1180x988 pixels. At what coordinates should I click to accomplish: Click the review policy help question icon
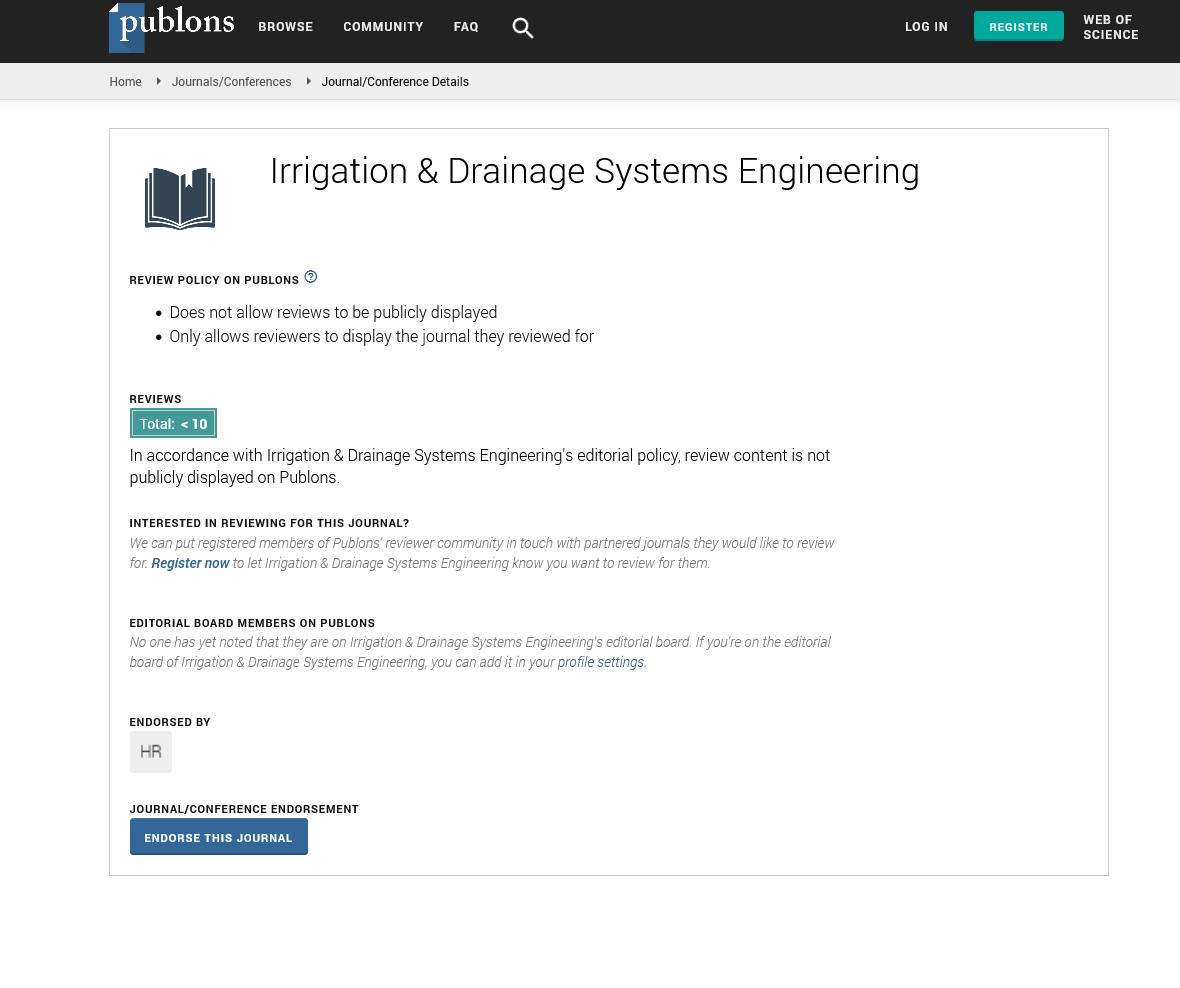pyautogui.click(x=311, y=277)
